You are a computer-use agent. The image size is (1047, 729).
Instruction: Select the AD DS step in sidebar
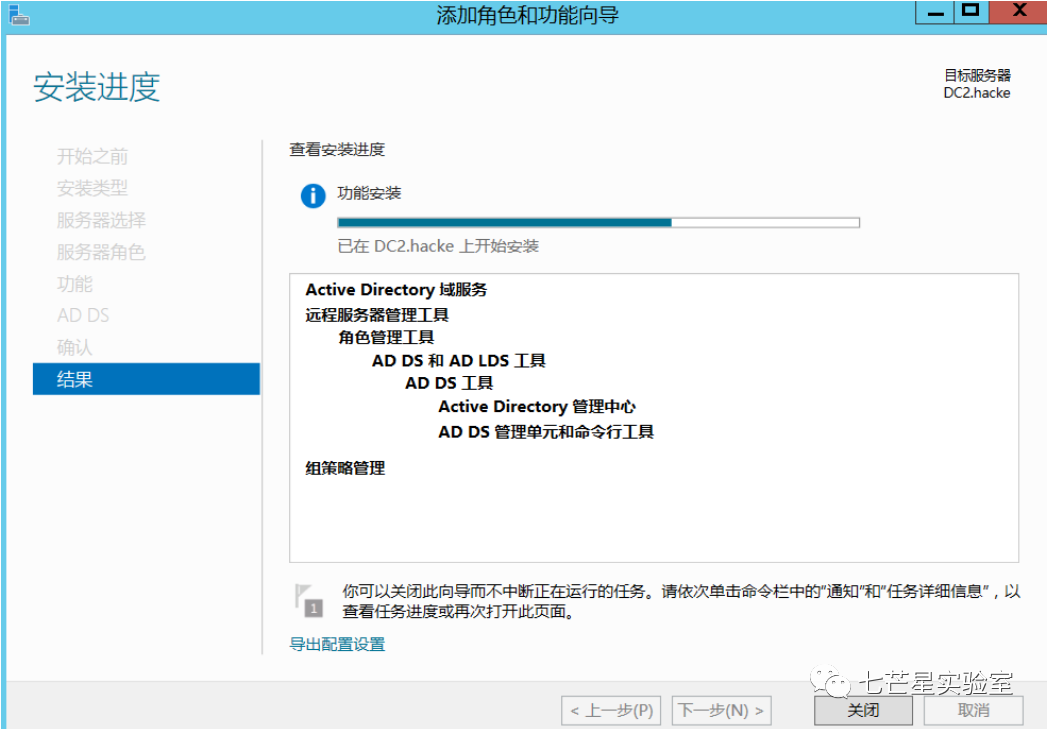(83, 315)
